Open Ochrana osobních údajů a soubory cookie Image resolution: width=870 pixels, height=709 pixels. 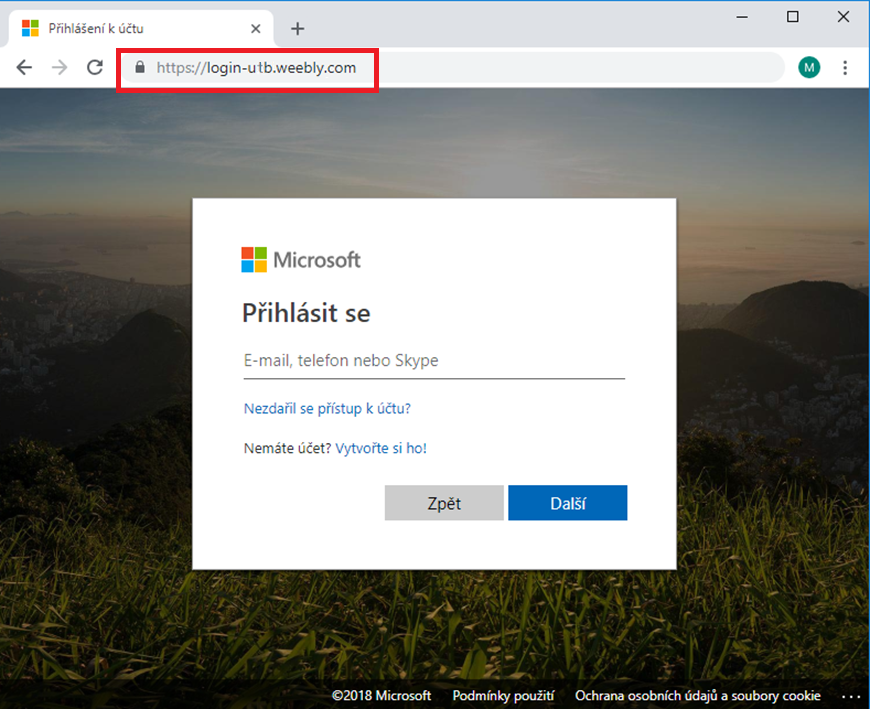pyautogui.click(x=697, y=696)
